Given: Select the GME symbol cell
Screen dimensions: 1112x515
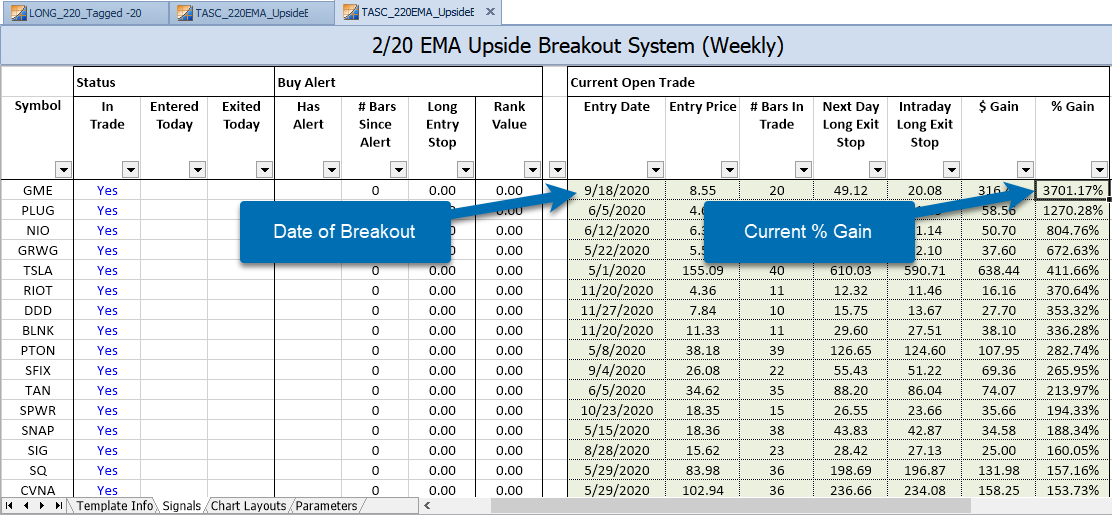Looking at the screenshot, I should pos(37,190).
